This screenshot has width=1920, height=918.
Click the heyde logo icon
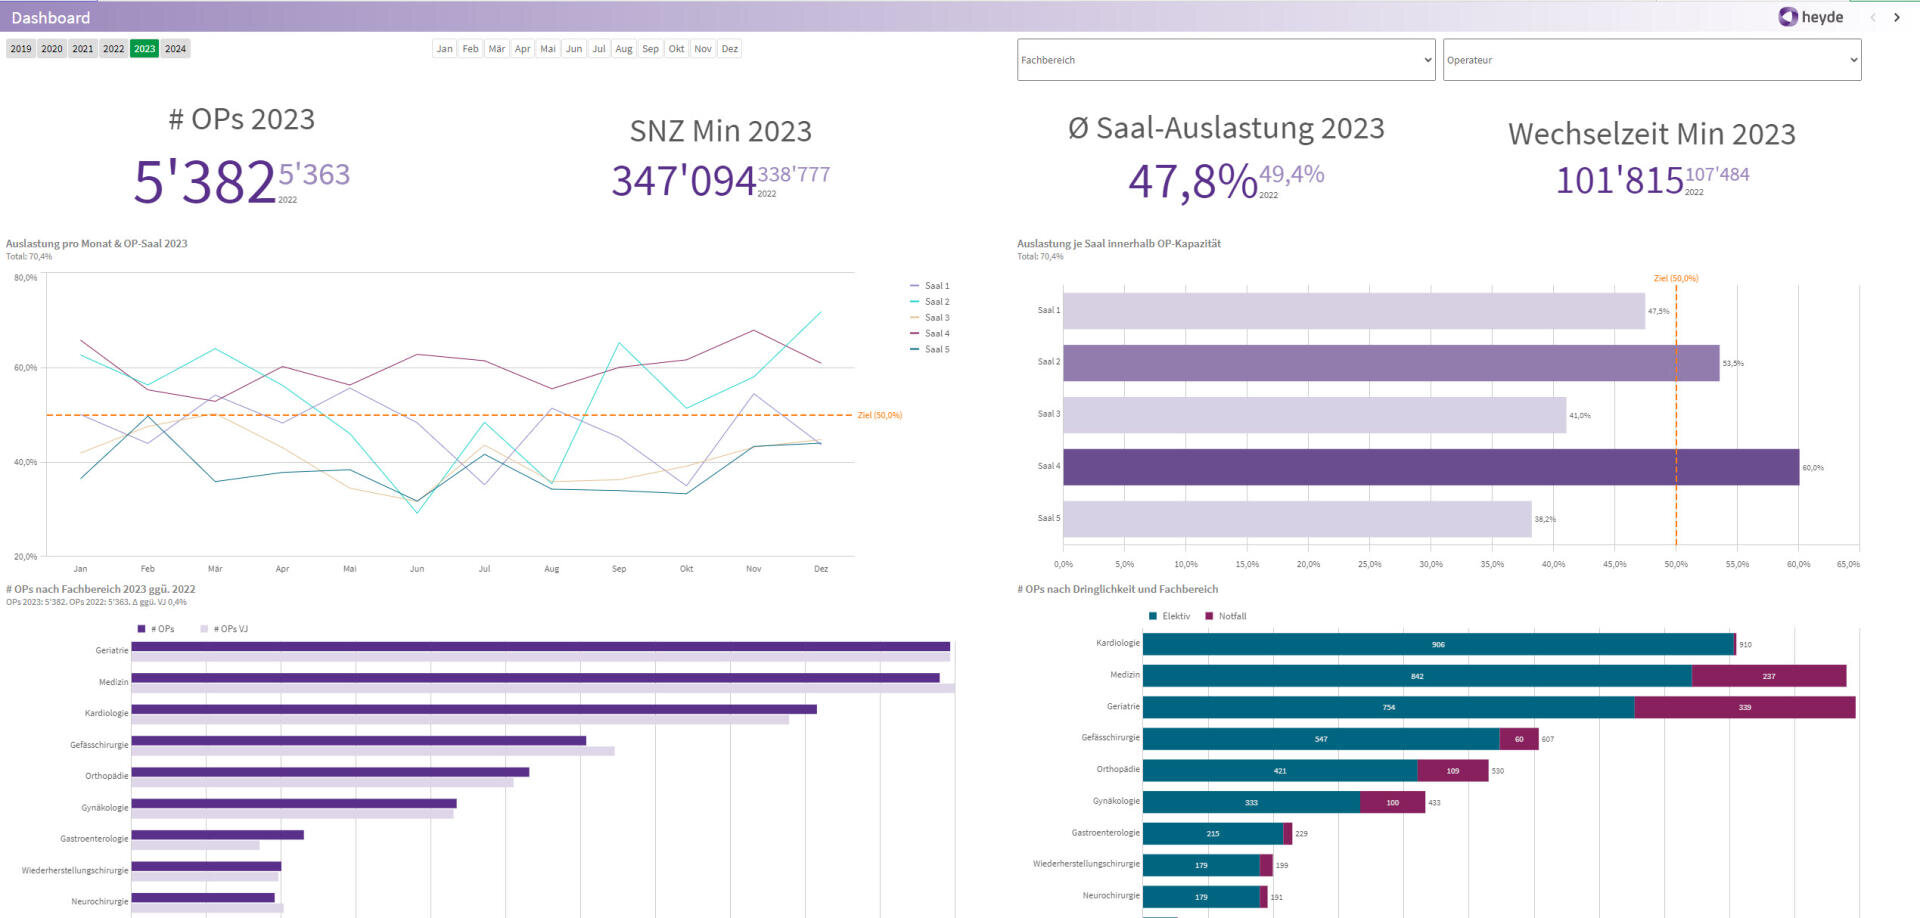(1786, 17)
